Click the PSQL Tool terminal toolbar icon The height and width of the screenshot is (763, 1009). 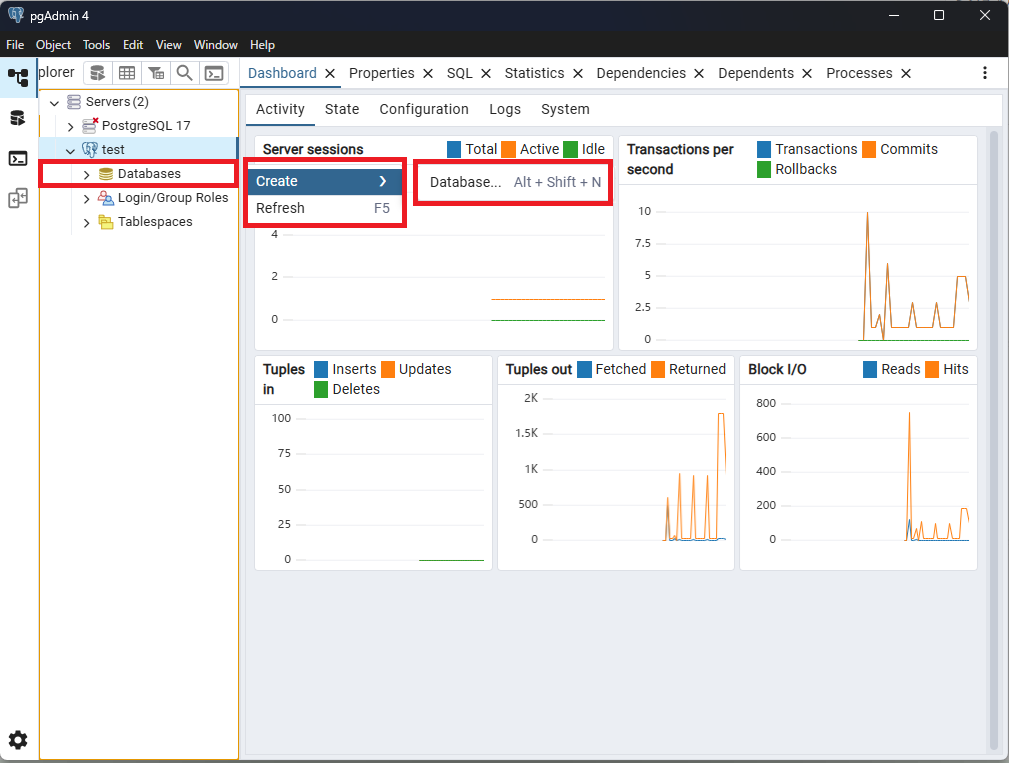point(214,73)
